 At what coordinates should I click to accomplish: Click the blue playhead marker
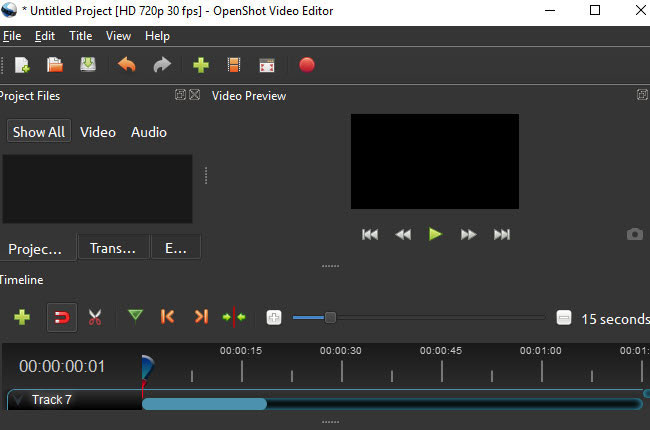[x=147, y=367]
